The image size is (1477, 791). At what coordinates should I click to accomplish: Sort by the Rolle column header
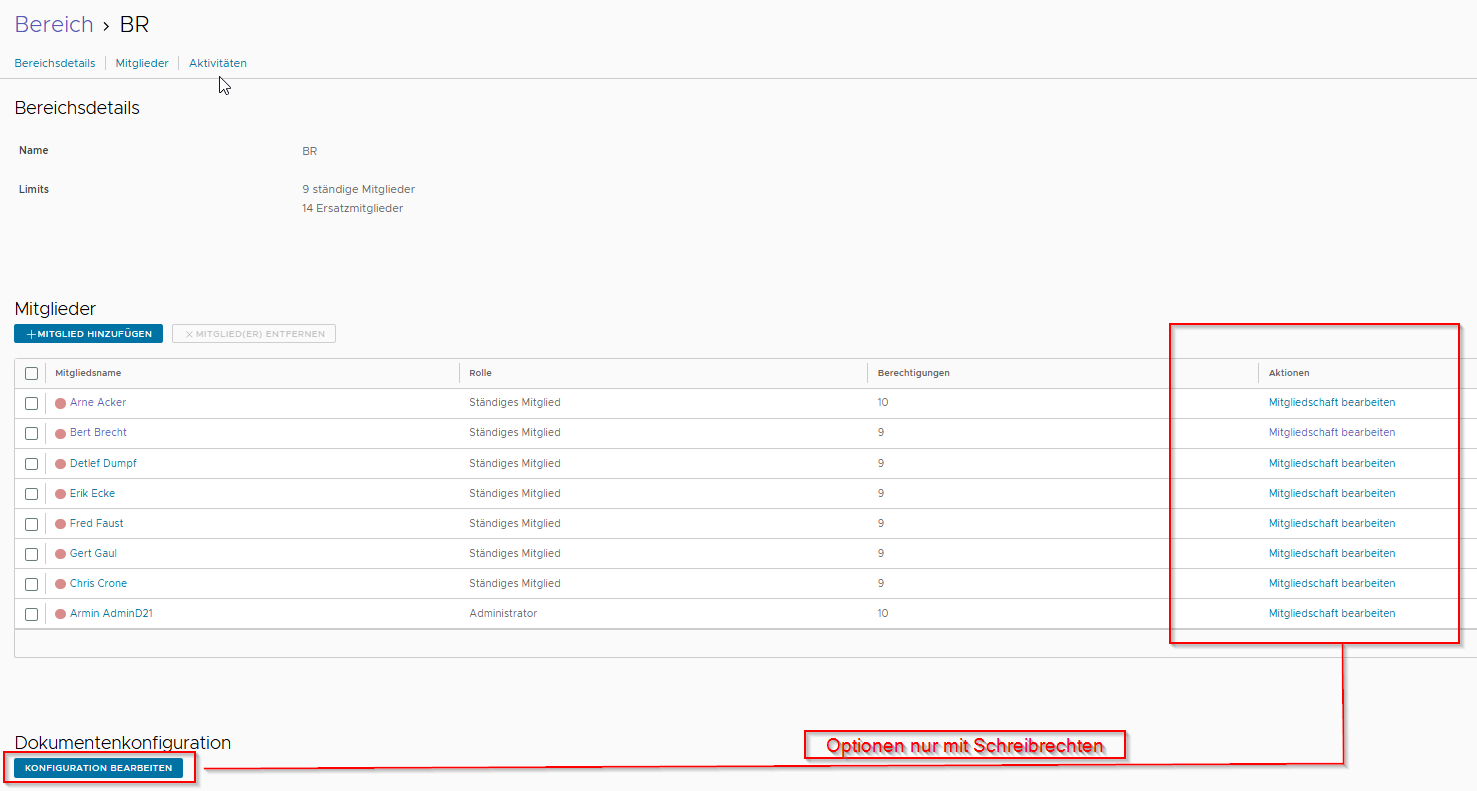pos(481,373)
